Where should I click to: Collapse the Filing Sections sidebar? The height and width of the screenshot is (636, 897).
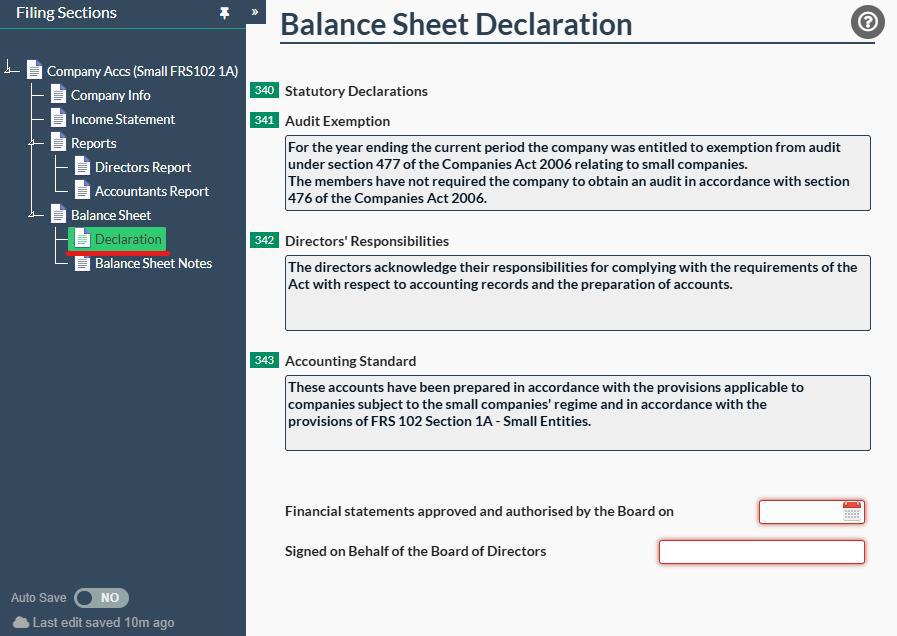pos(253,12)
